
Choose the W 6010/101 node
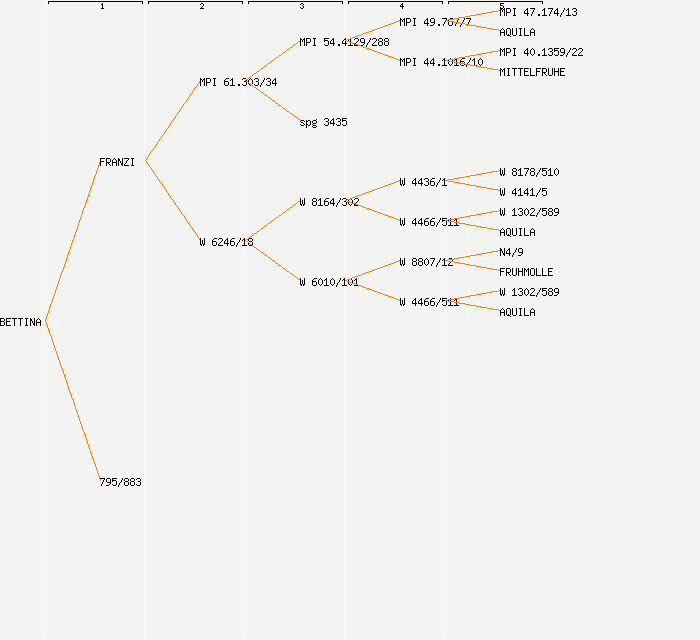pos(329,282)
